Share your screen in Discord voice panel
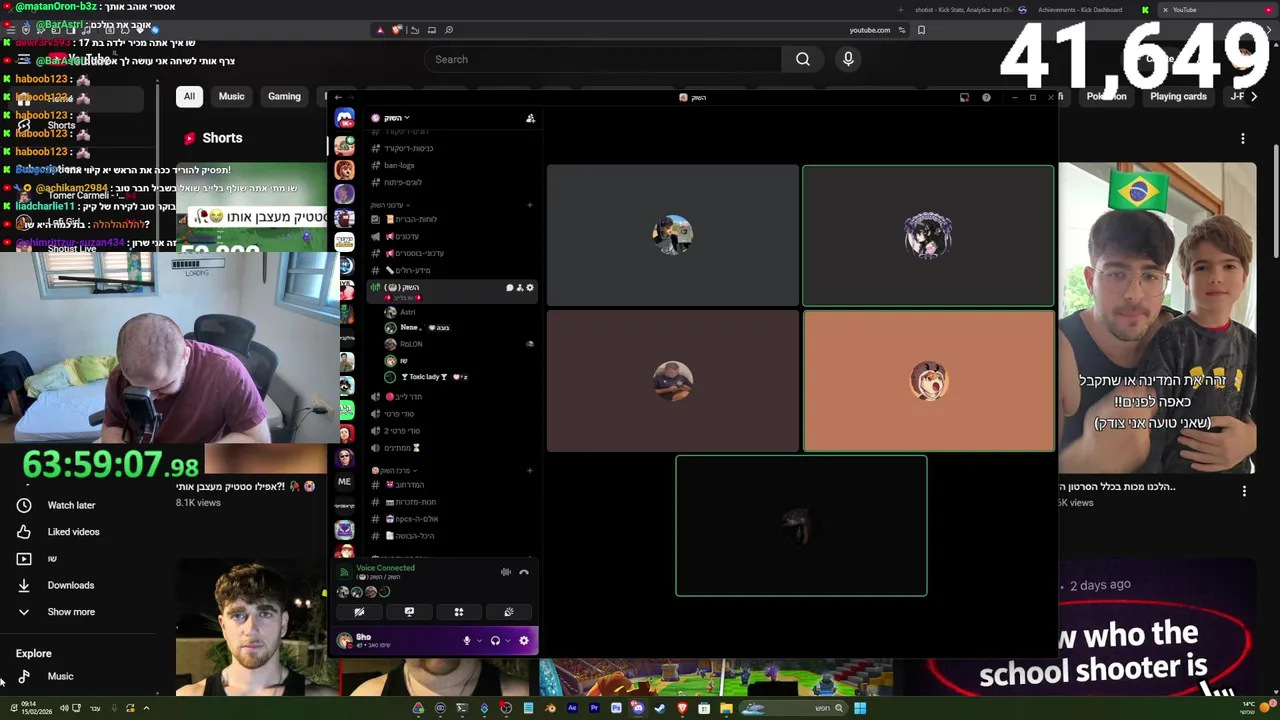 click(409, 612)
